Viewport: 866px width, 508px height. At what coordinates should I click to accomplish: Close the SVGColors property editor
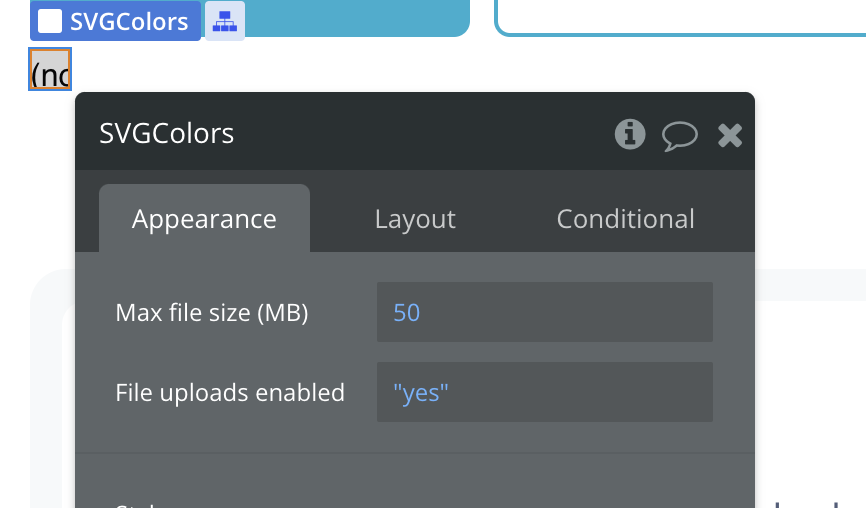coord(731,135)
